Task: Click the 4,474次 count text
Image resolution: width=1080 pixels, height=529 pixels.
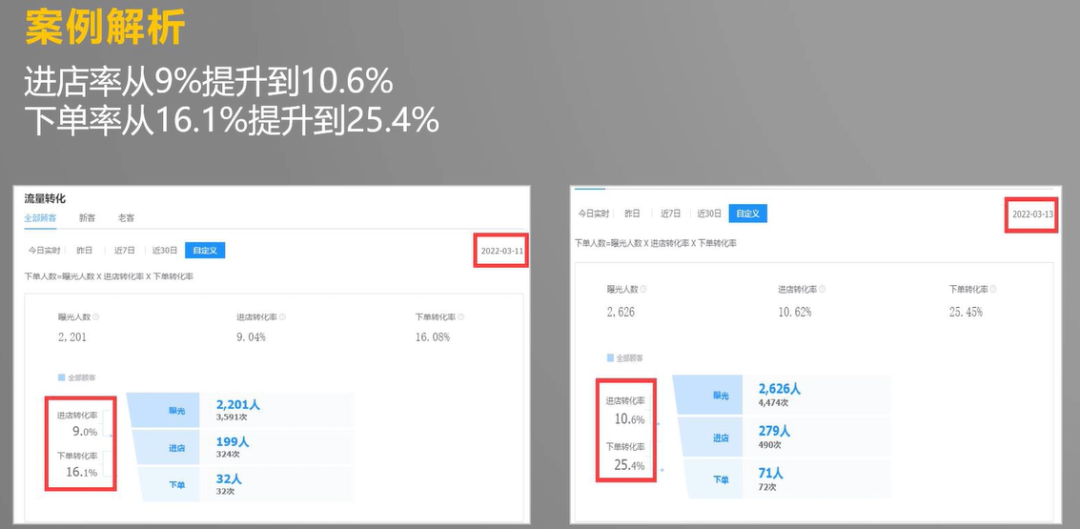Action: pyautogui.click(x=773, y=402)
